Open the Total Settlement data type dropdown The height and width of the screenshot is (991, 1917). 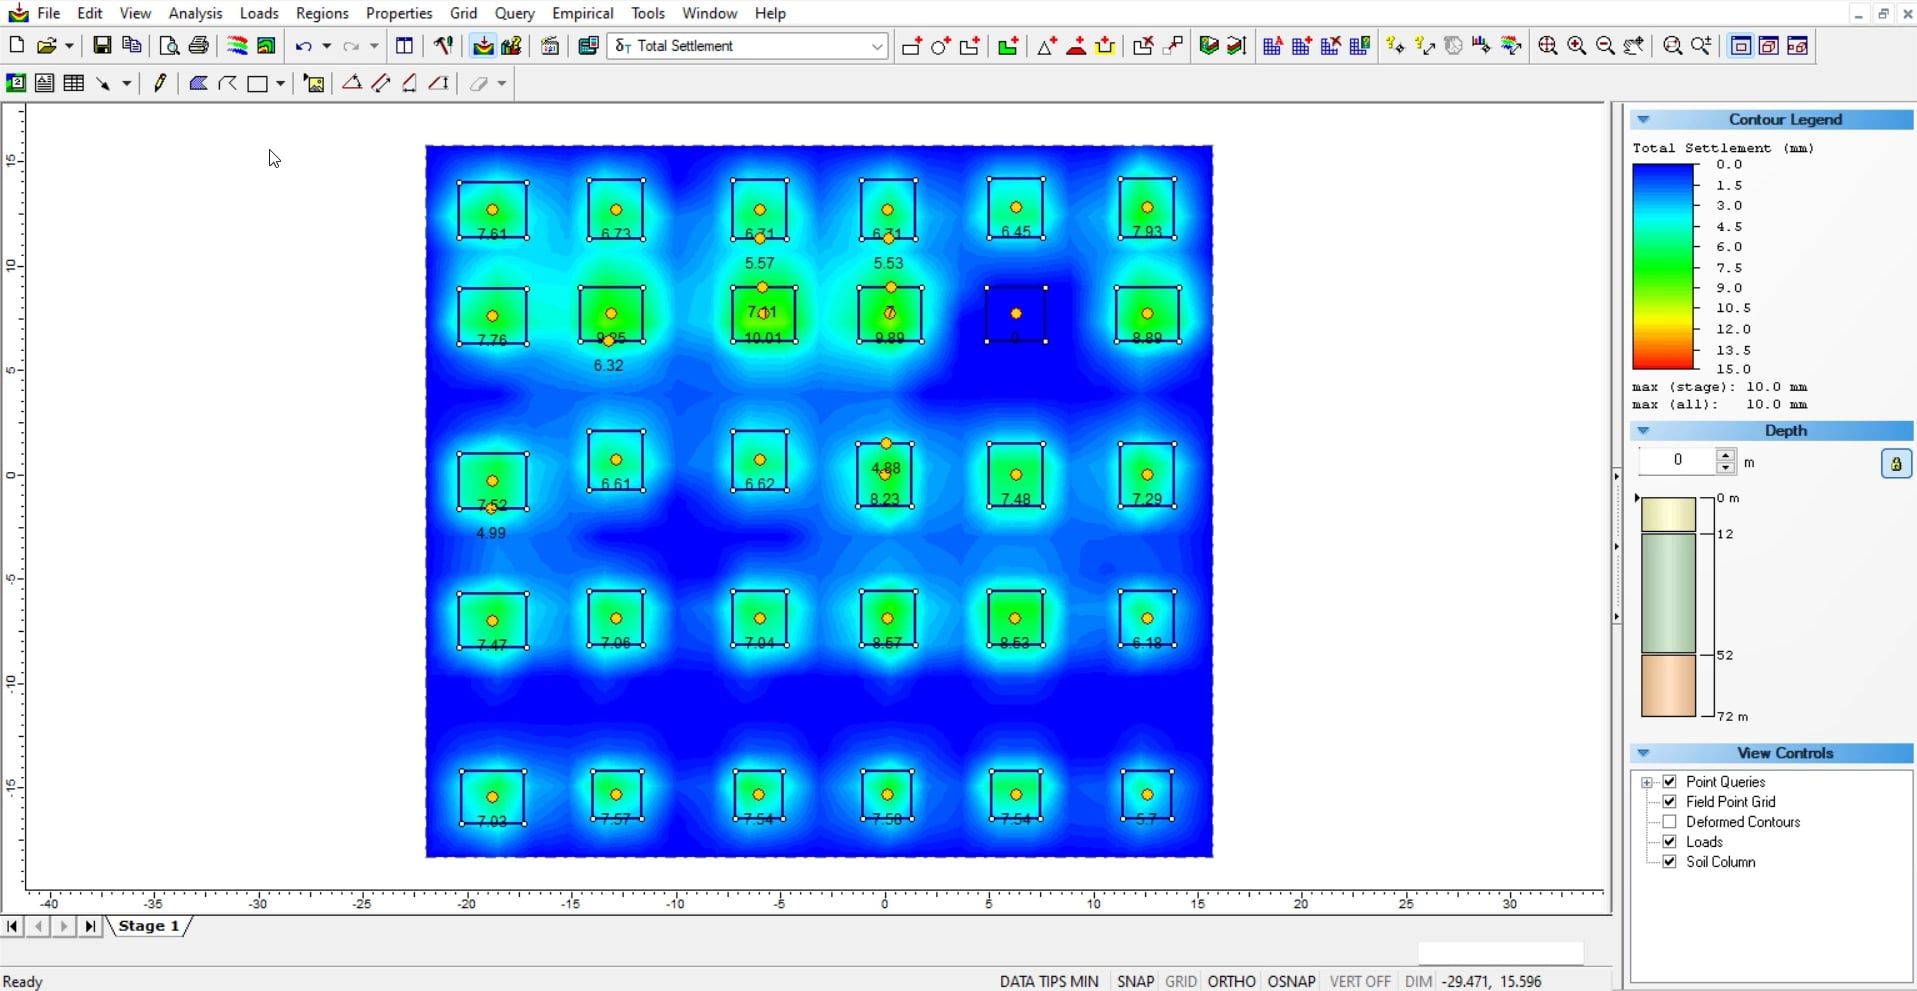pyautogui.click(x=876, y=46)
